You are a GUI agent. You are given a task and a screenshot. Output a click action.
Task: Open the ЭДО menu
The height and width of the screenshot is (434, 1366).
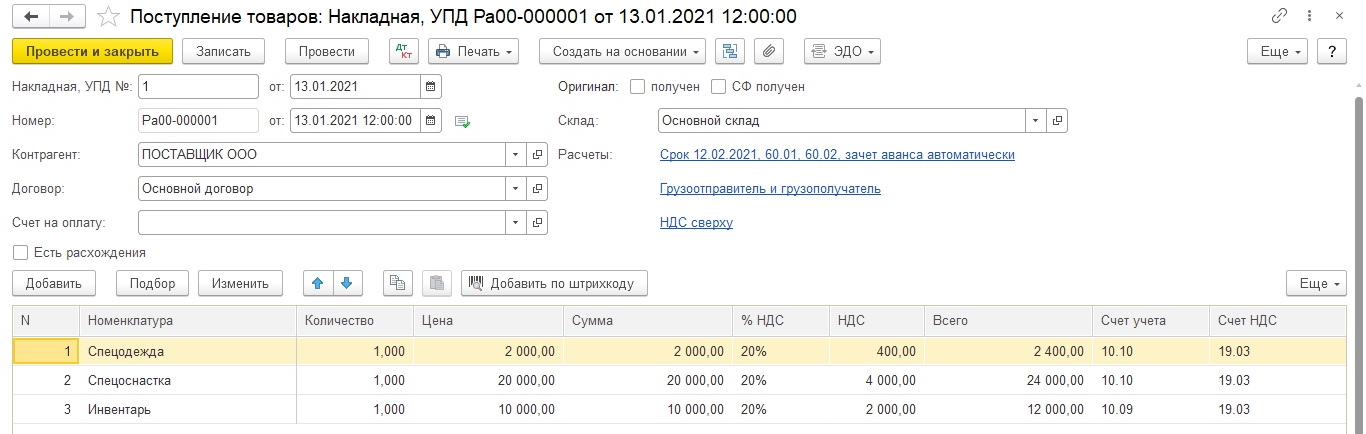842,51
